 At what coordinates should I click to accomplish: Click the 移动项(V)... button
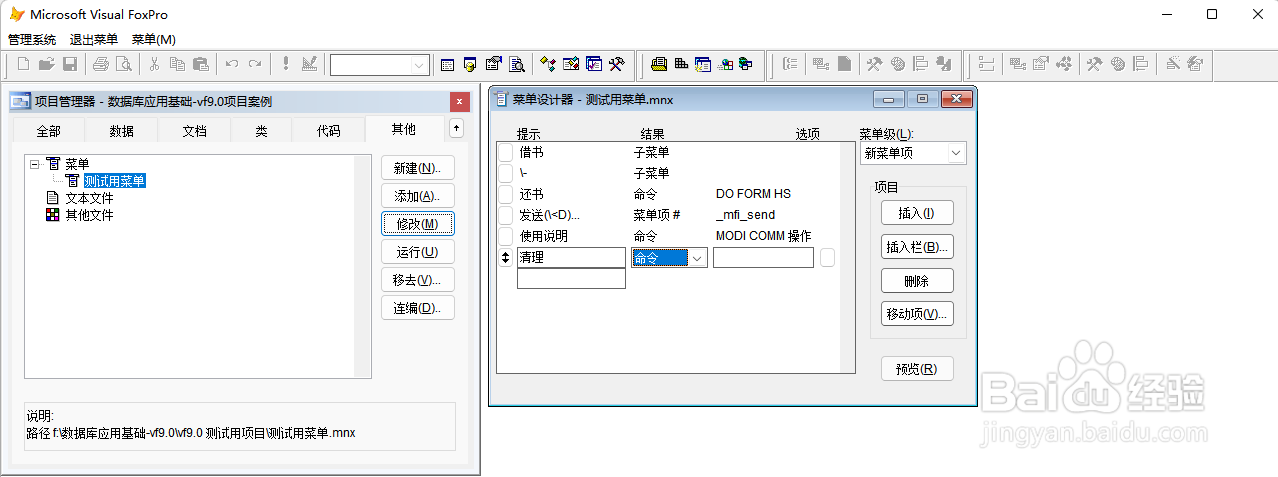tap(917, 314)
